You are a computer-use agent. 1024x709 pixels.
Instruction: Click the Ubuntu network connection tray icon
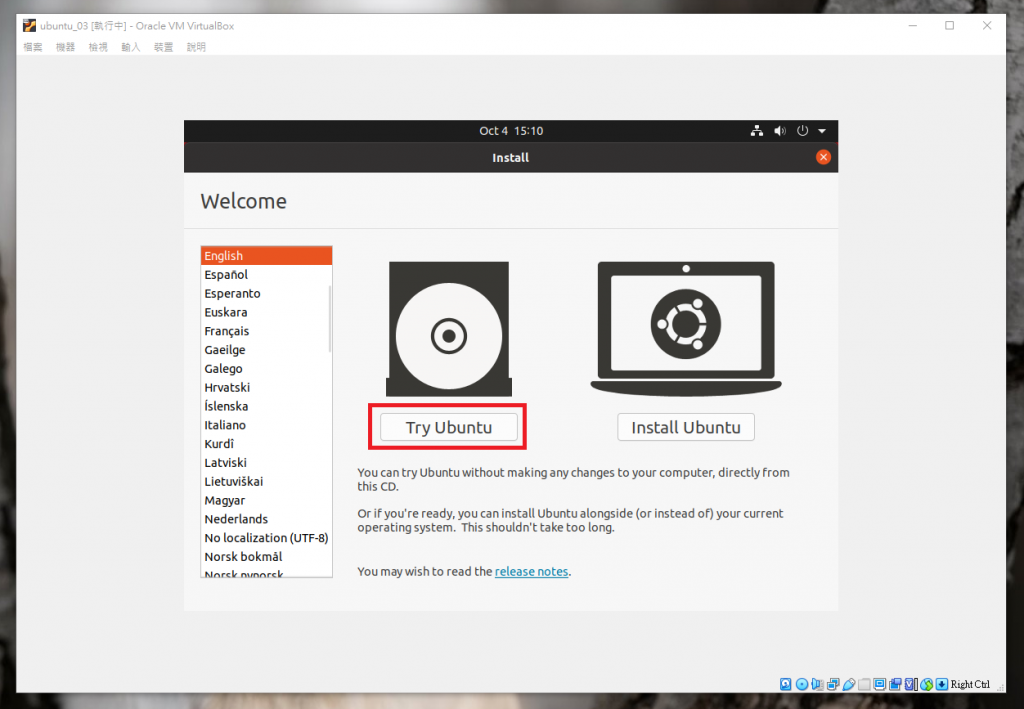[x=757, y=131]
